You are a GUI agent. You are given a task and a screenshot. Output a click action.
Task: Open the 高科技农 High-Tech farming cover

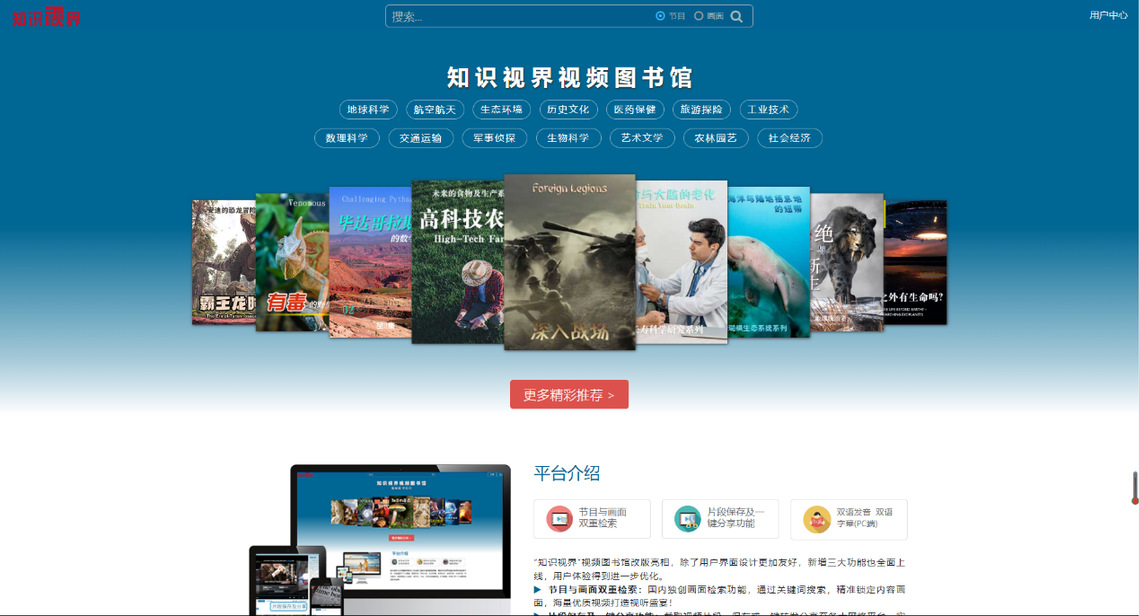point(458,262)
